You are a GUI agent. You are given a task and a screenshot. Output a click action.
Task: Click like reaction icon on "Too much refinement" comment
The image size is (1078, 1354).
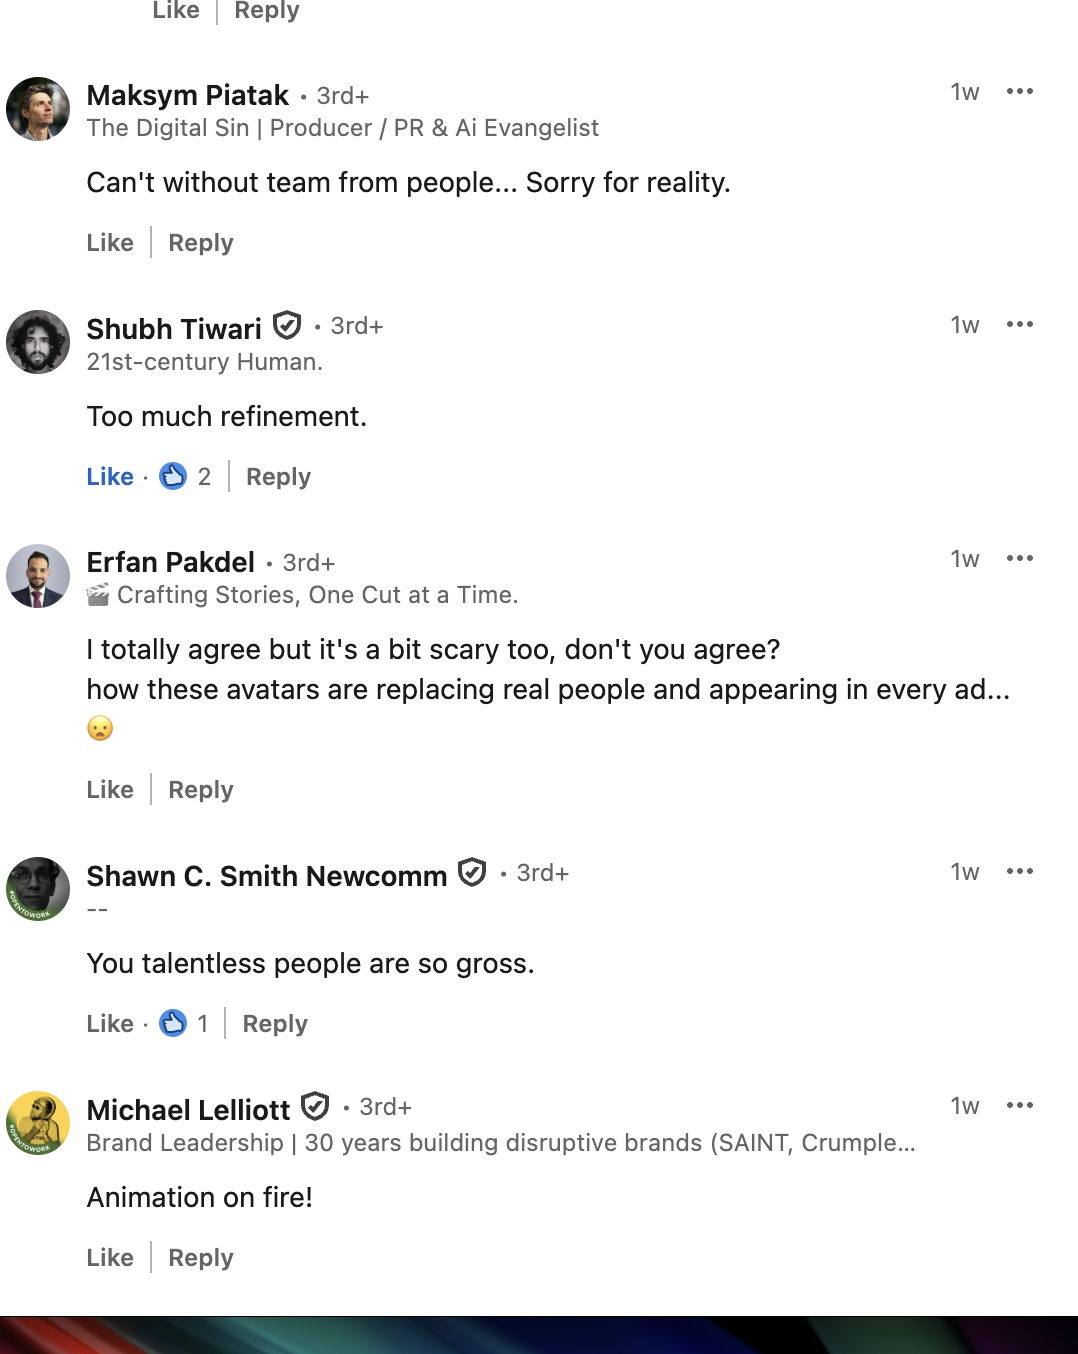[173, 476]
